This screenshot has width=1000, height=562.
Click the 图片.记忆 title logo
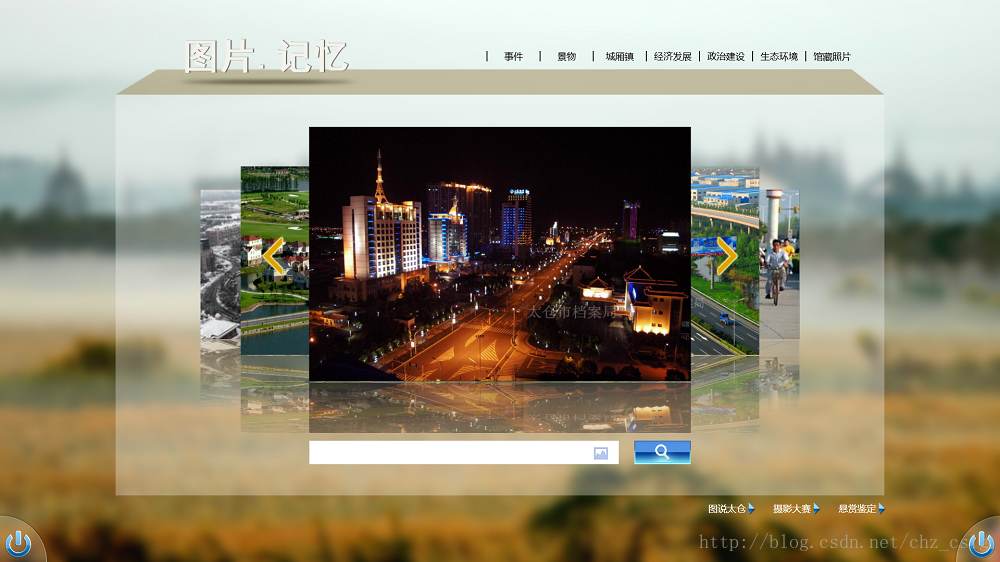[x=266, y=57]
